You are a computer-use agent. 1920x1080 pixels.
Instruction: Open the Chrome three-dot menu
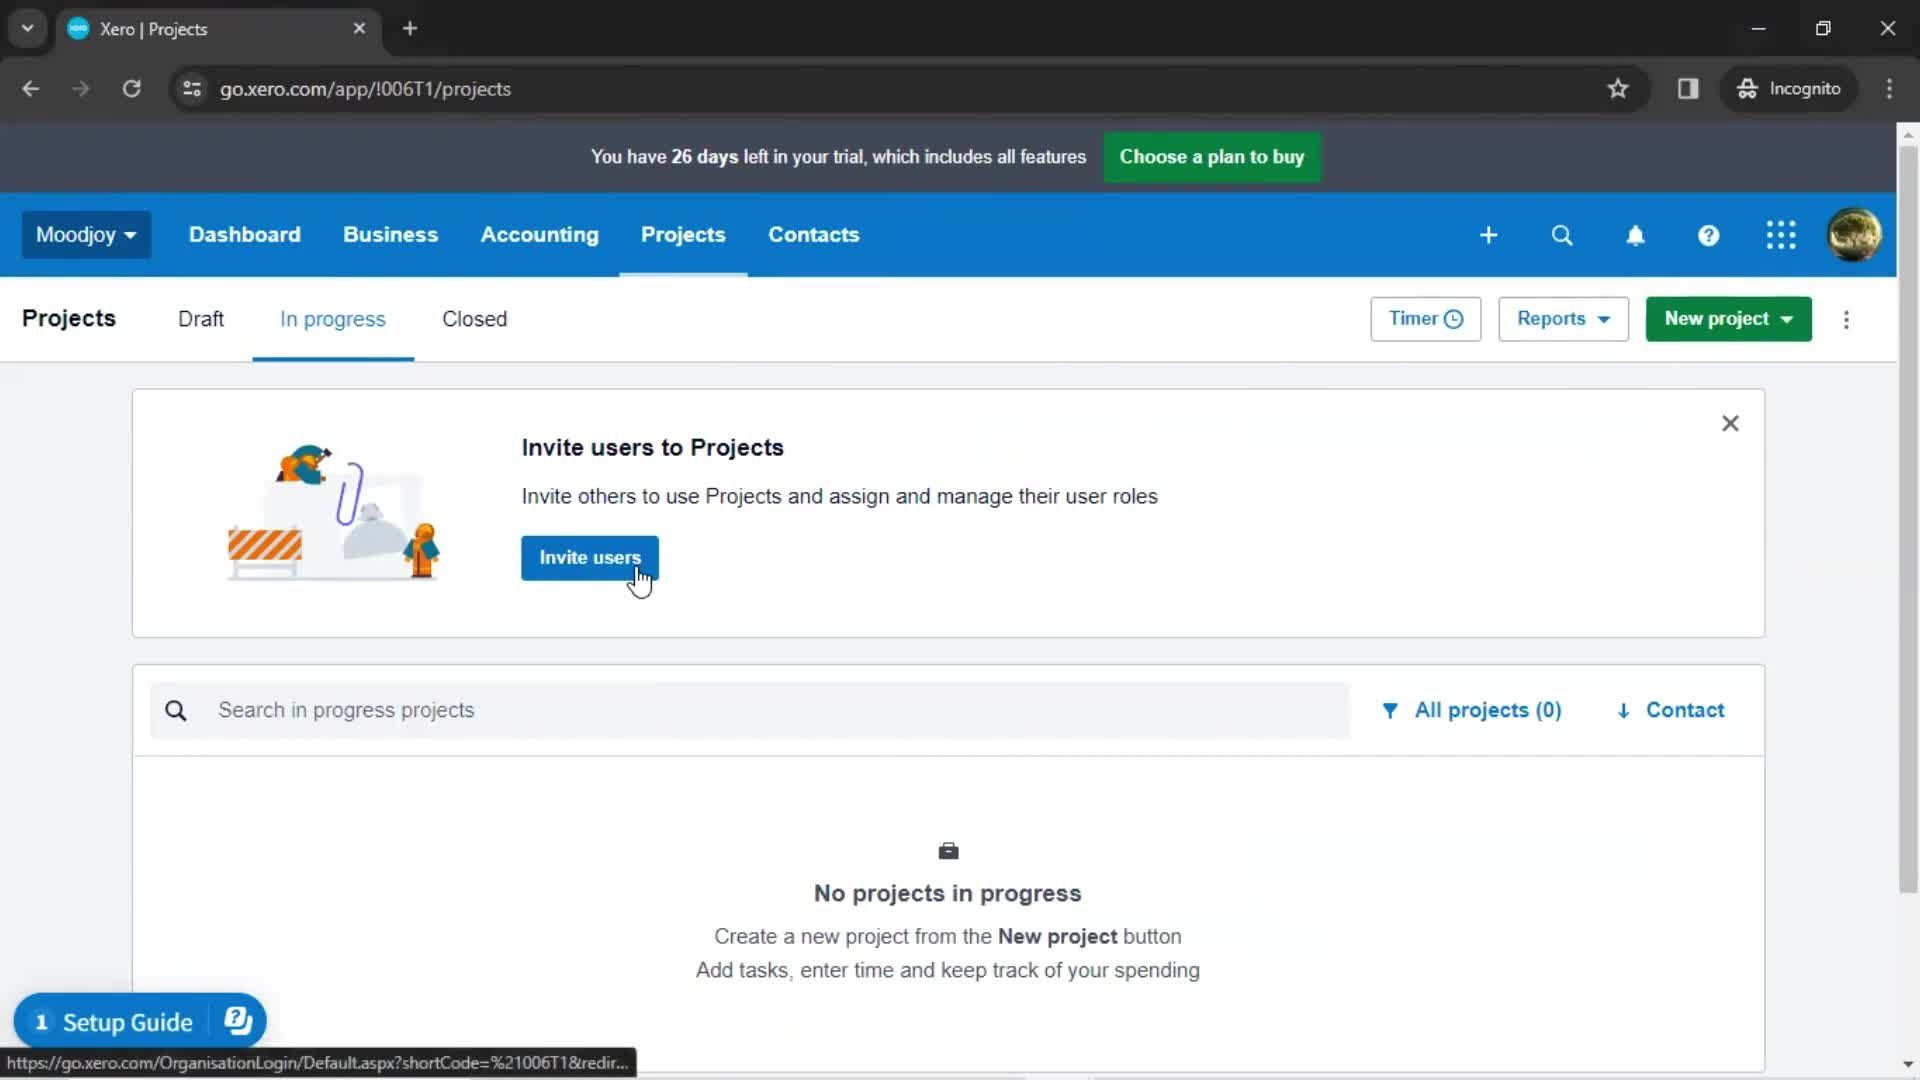point(1889,89)
